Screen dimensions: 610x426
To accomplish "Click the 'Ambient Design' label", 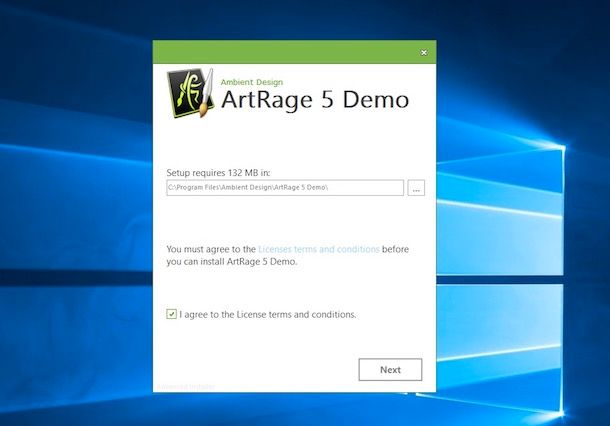I will (252, 82).
